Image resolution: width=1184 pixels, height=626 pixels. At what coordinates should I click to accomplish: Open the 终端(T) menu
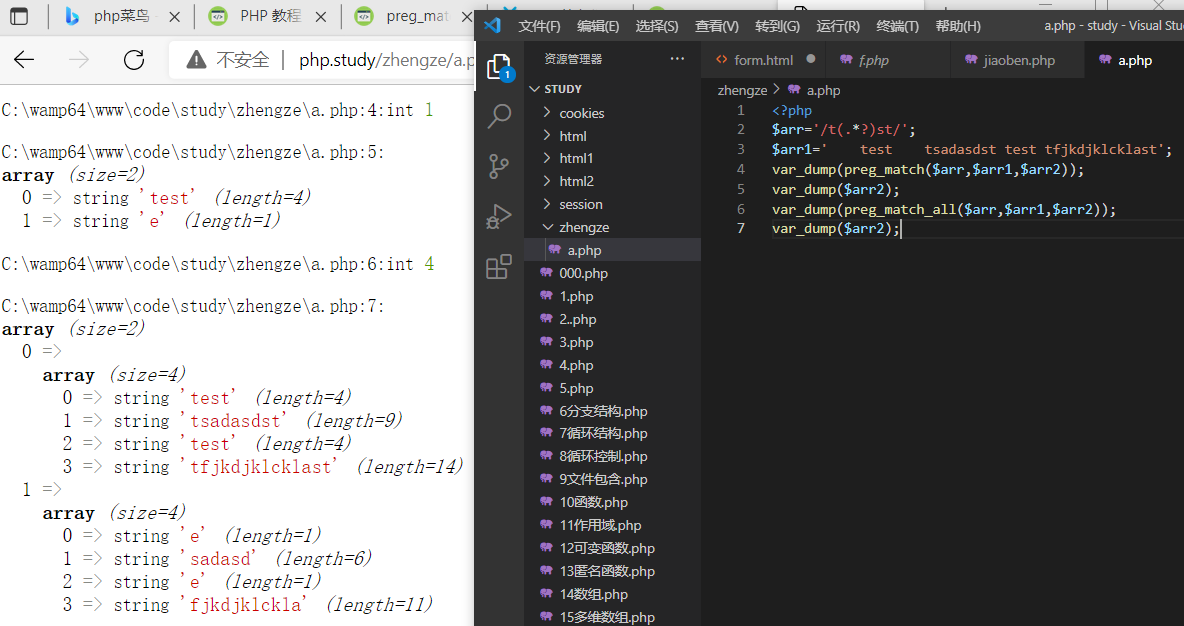(x=897, y=26)
